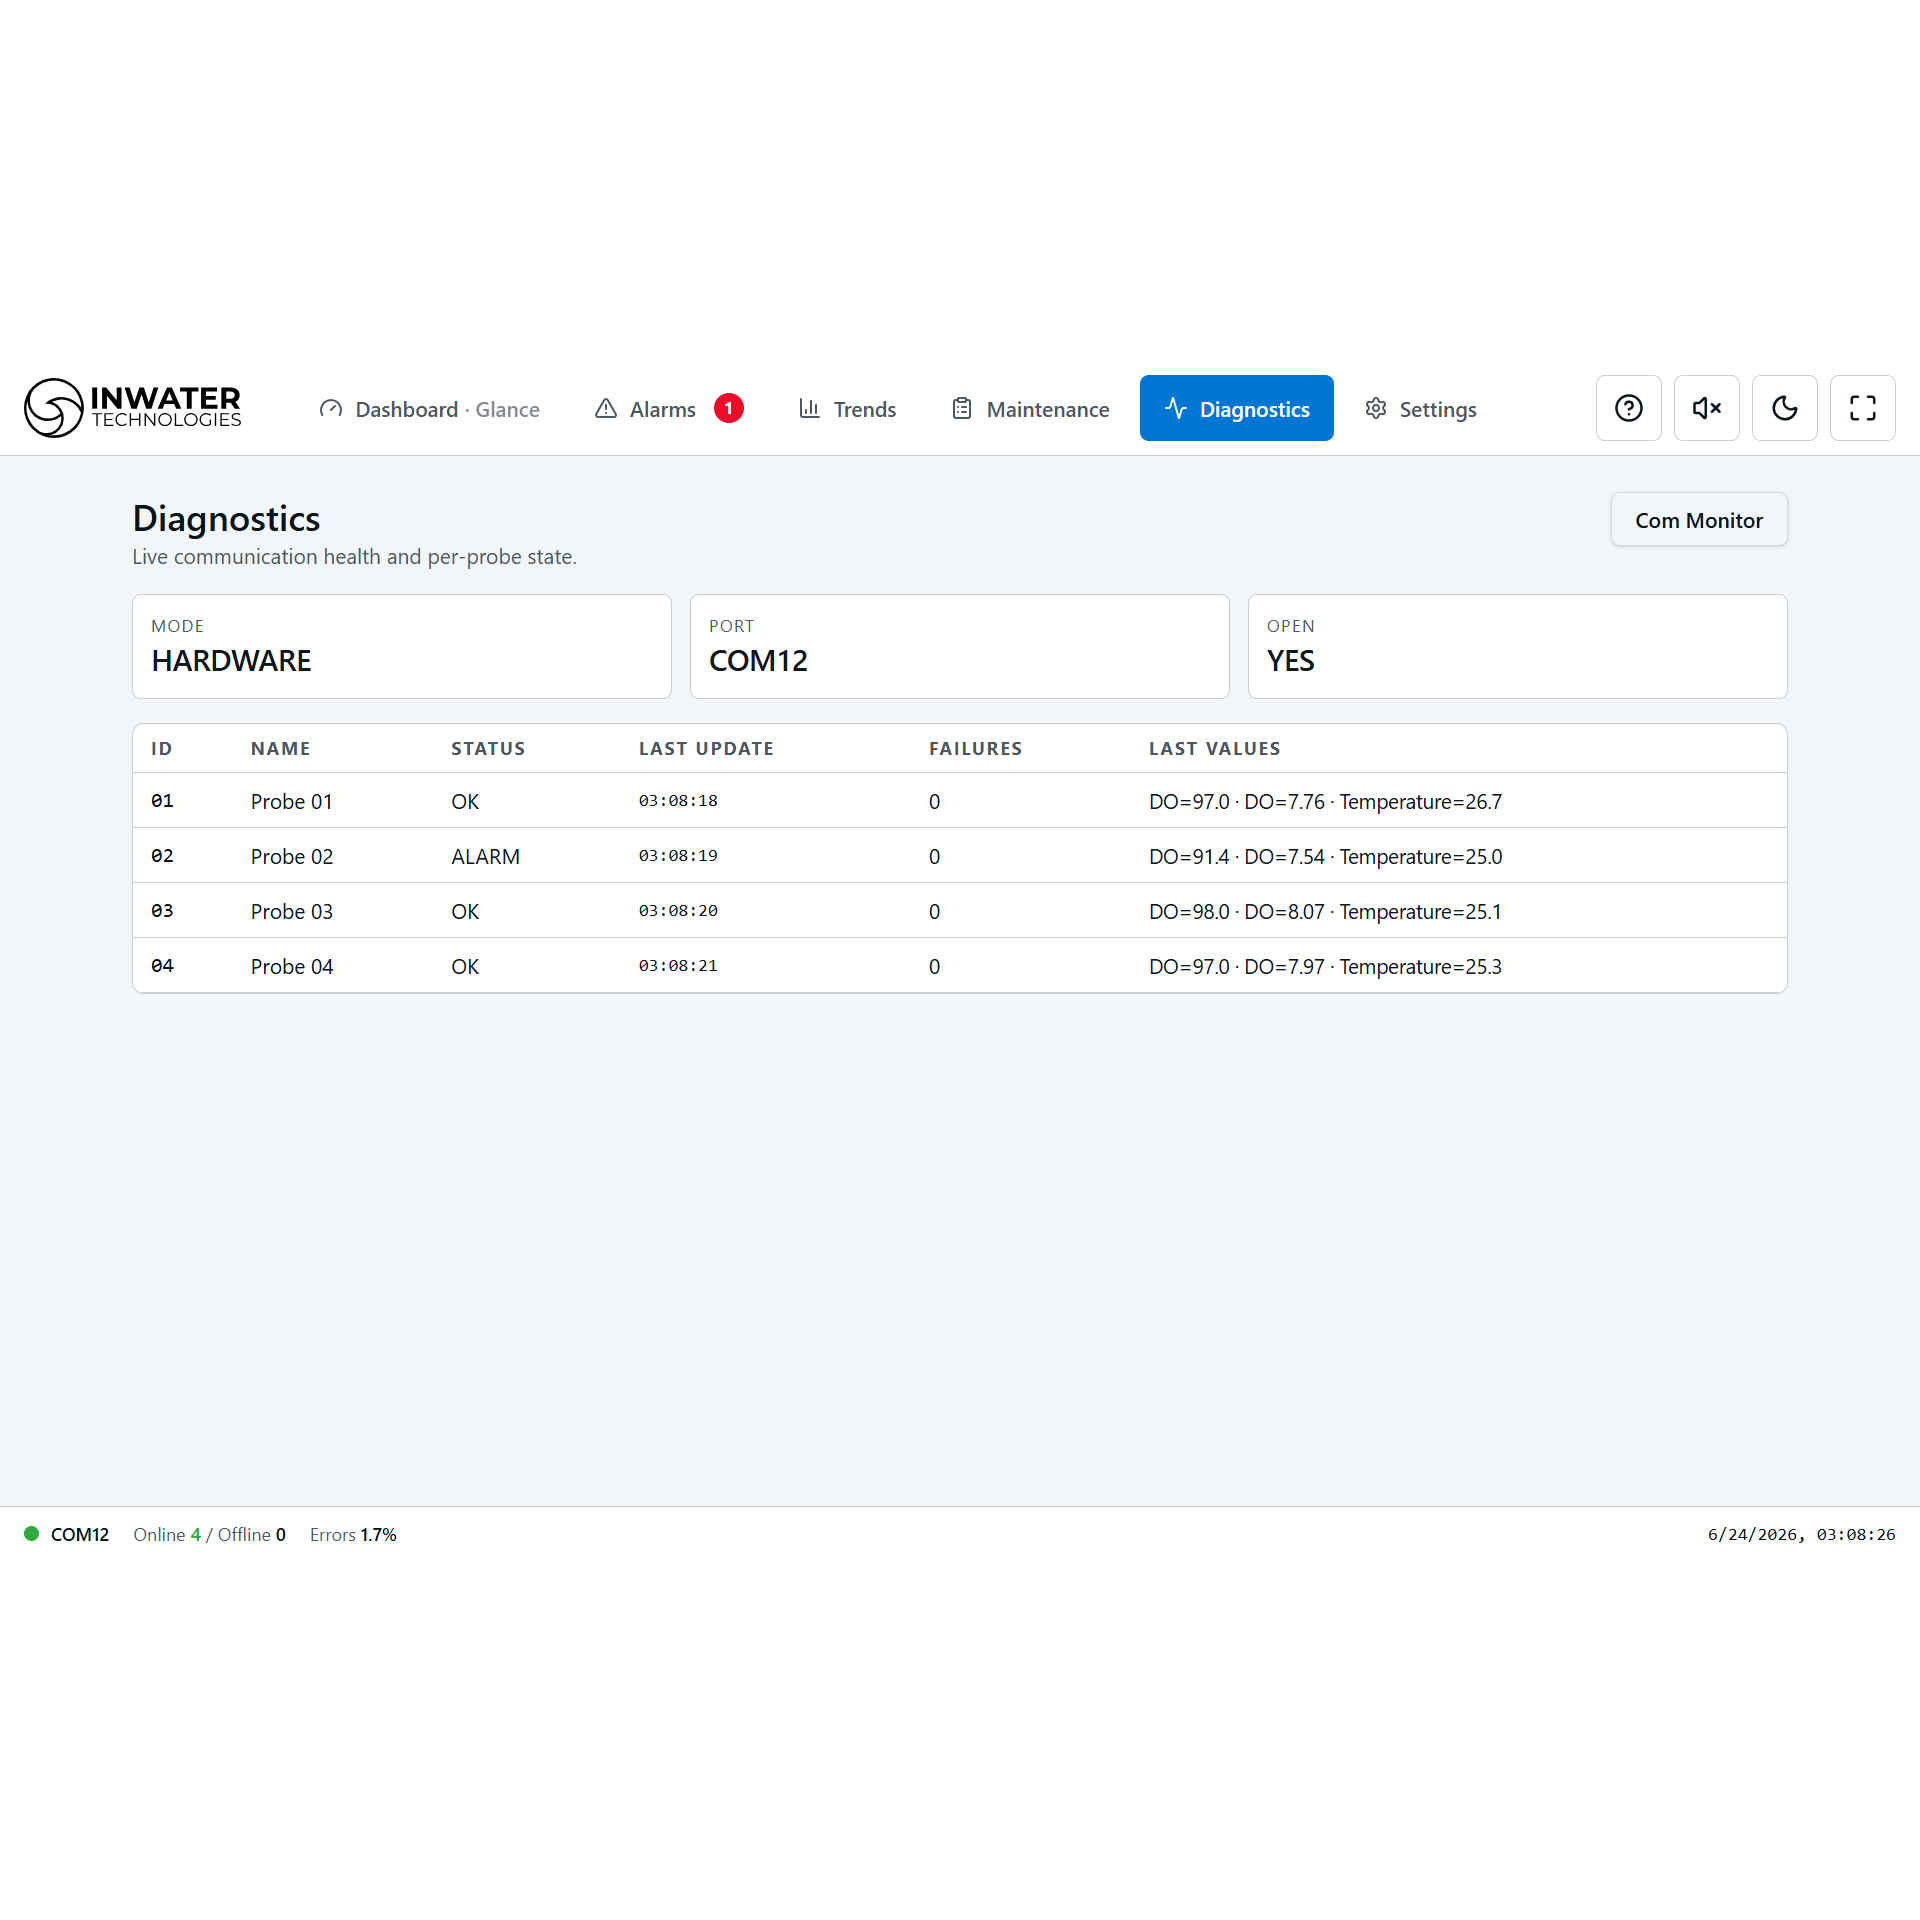Click COM12 in the status bar
The image size is (1920, 1920).
coord(80,1535)
